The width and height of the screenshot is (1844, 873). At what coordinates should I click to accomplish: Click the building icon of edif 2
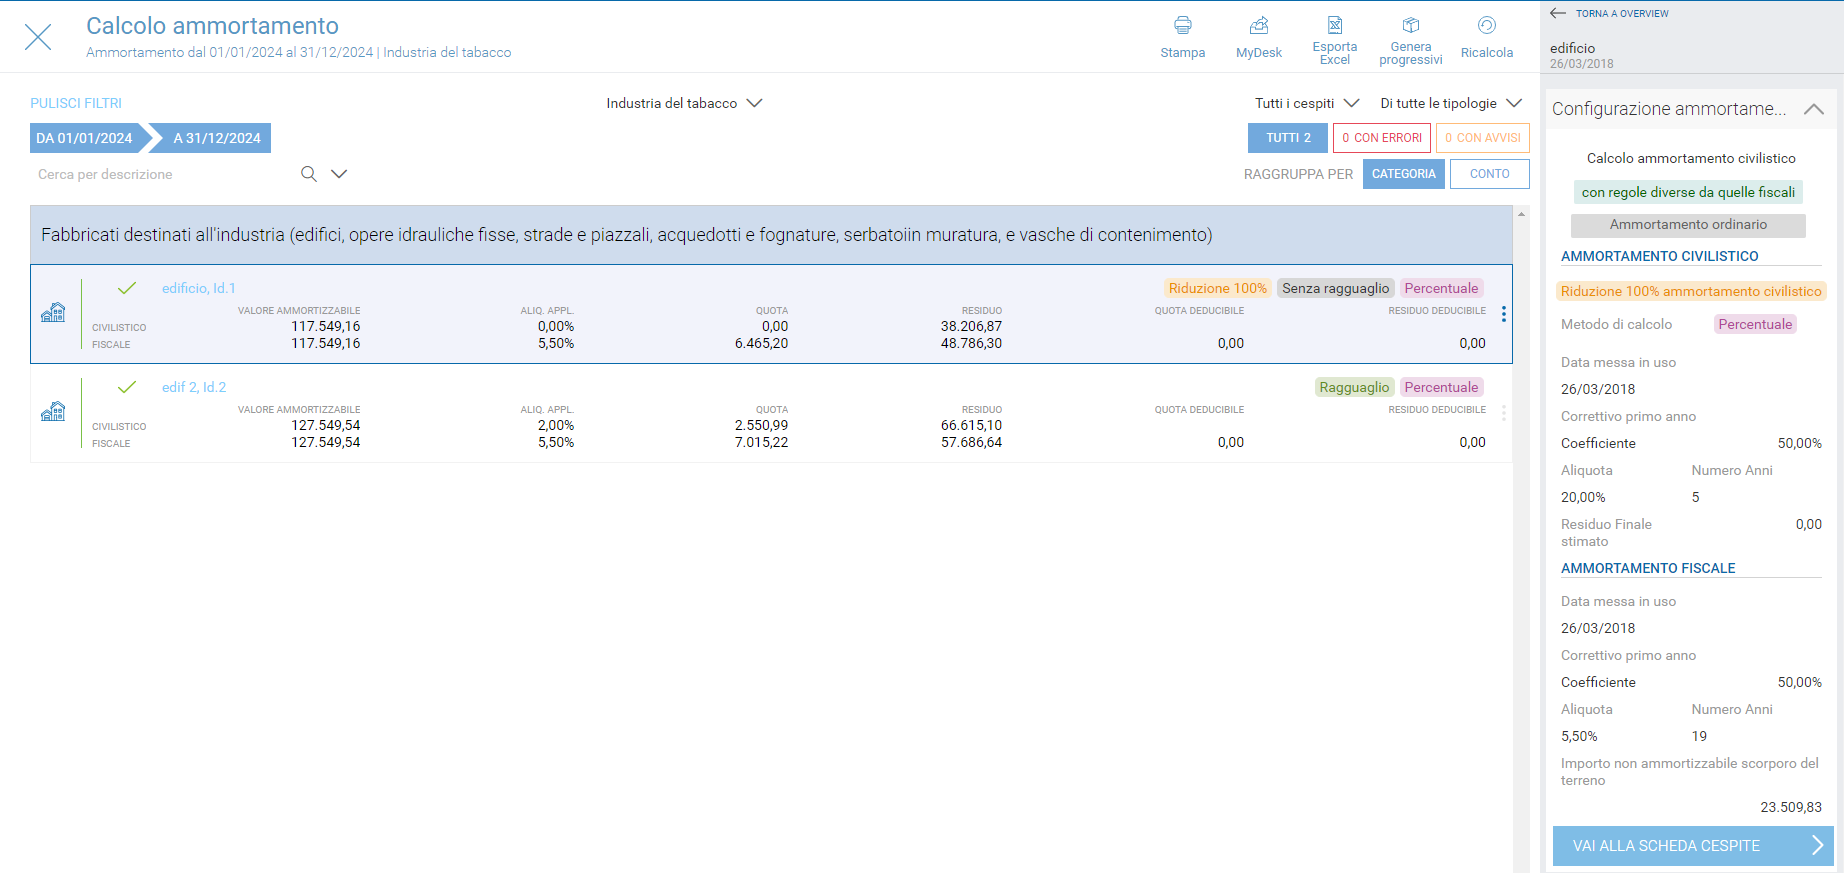coord(53,411)
